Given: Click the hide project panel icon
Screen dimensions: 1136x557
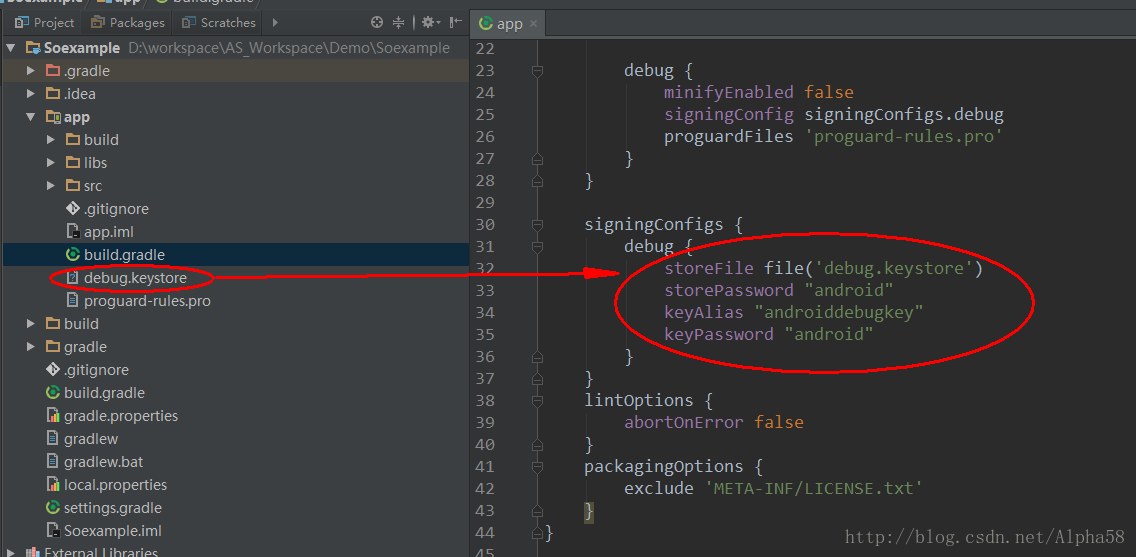Looking at the screenshot, I should [x=456, y=22].
